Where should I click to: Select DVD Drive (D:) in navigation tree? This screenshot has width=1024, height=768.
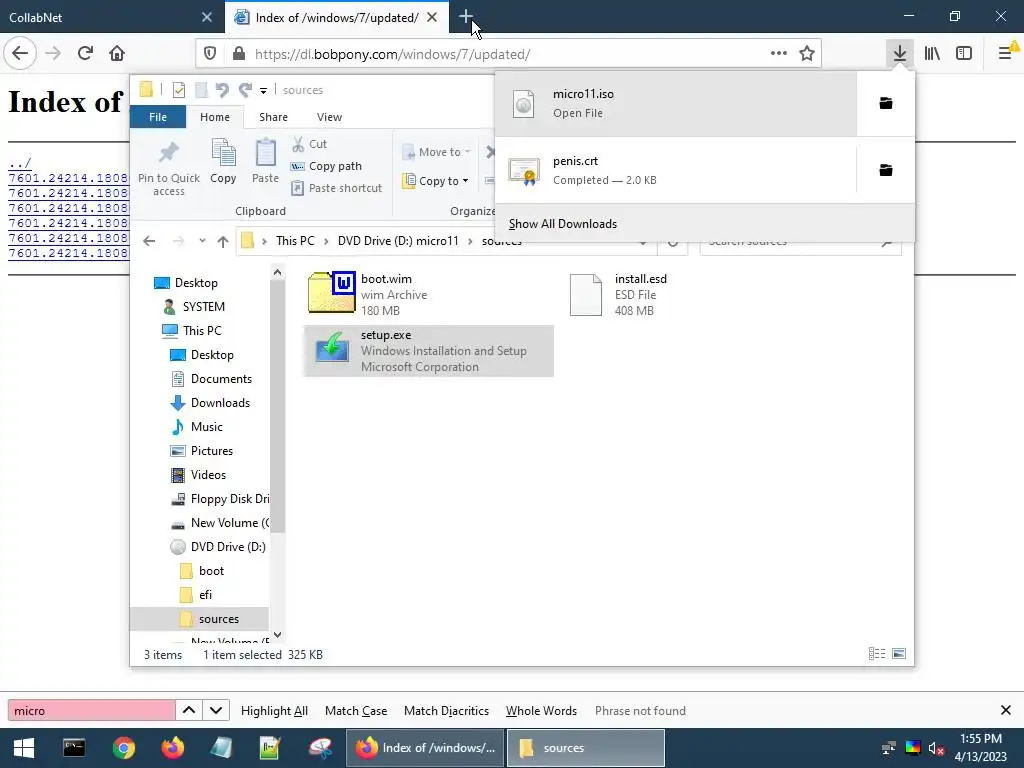227,547
